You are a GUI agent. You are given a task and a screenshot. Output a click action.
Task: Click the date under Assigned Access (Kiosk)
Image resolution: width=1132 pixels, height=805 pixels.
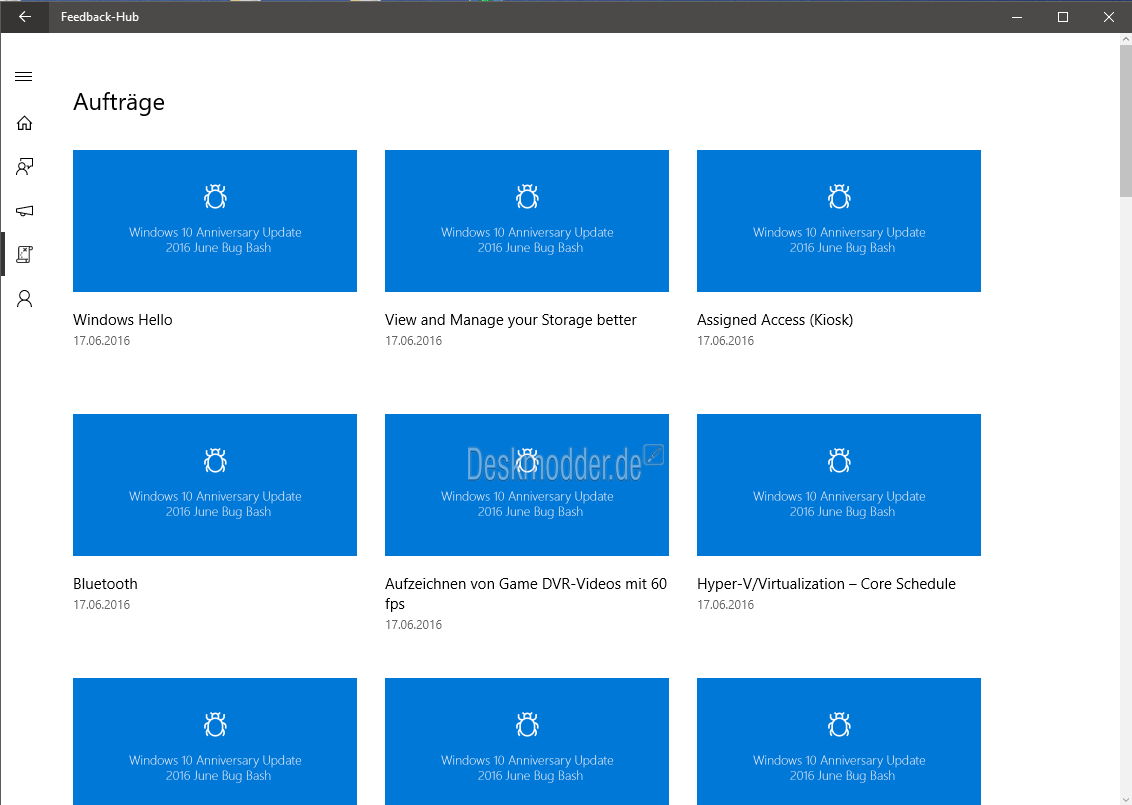(725, 341)
